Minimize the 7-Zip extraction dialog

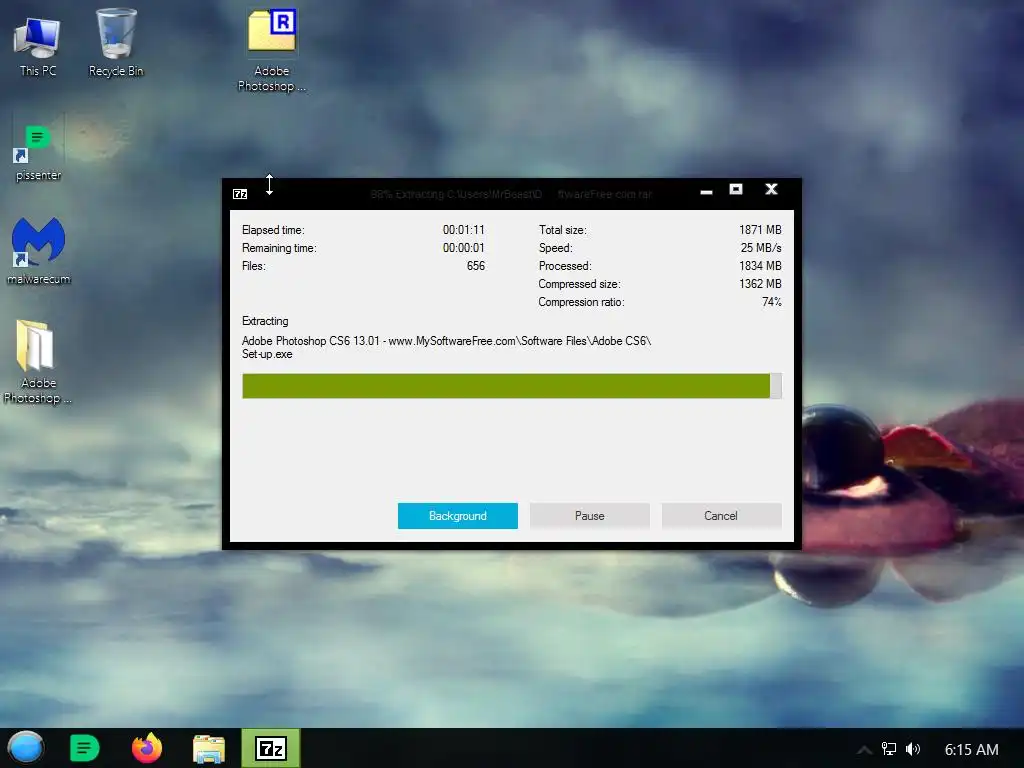(706, 191)
